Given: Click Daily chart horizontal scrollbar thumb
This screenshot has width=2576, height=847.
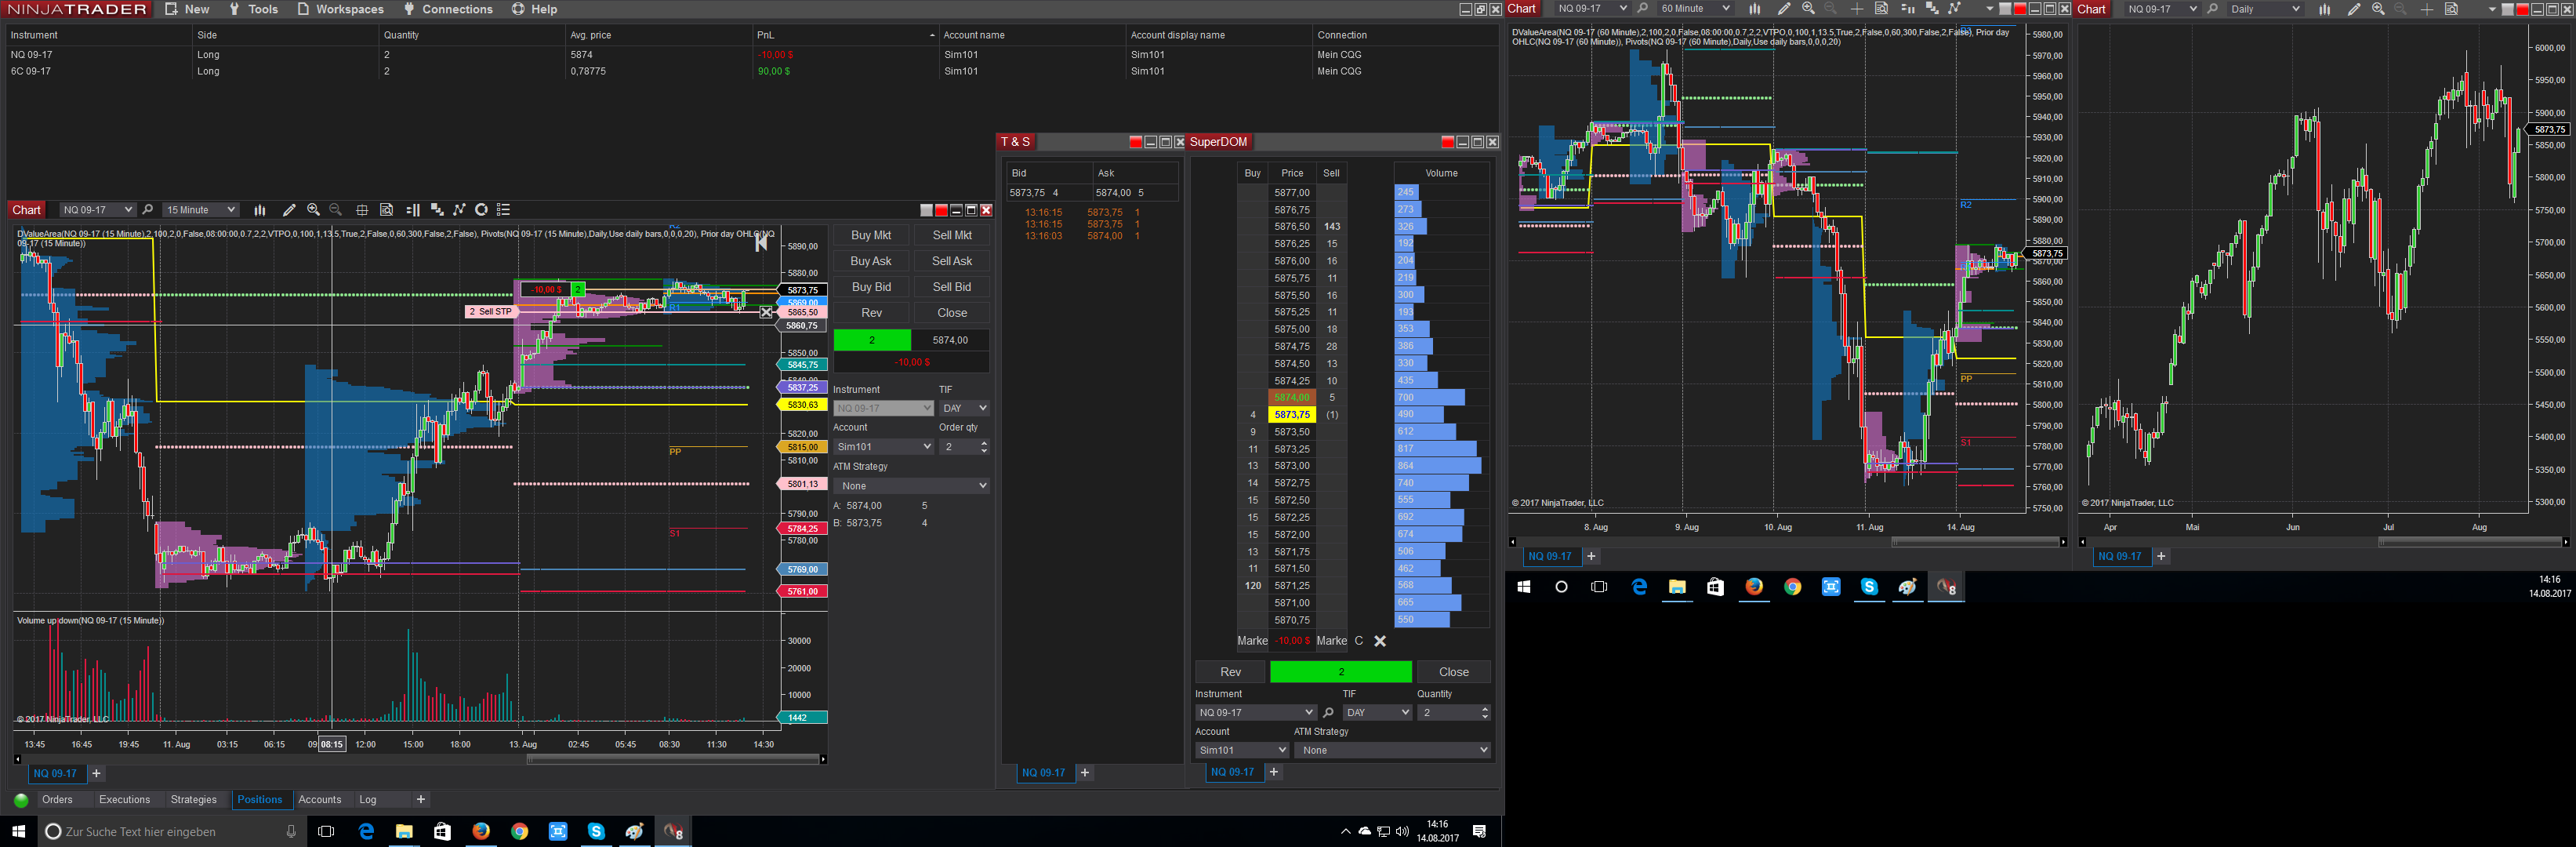Looking at the screenshot, I should coord(2469,542).
